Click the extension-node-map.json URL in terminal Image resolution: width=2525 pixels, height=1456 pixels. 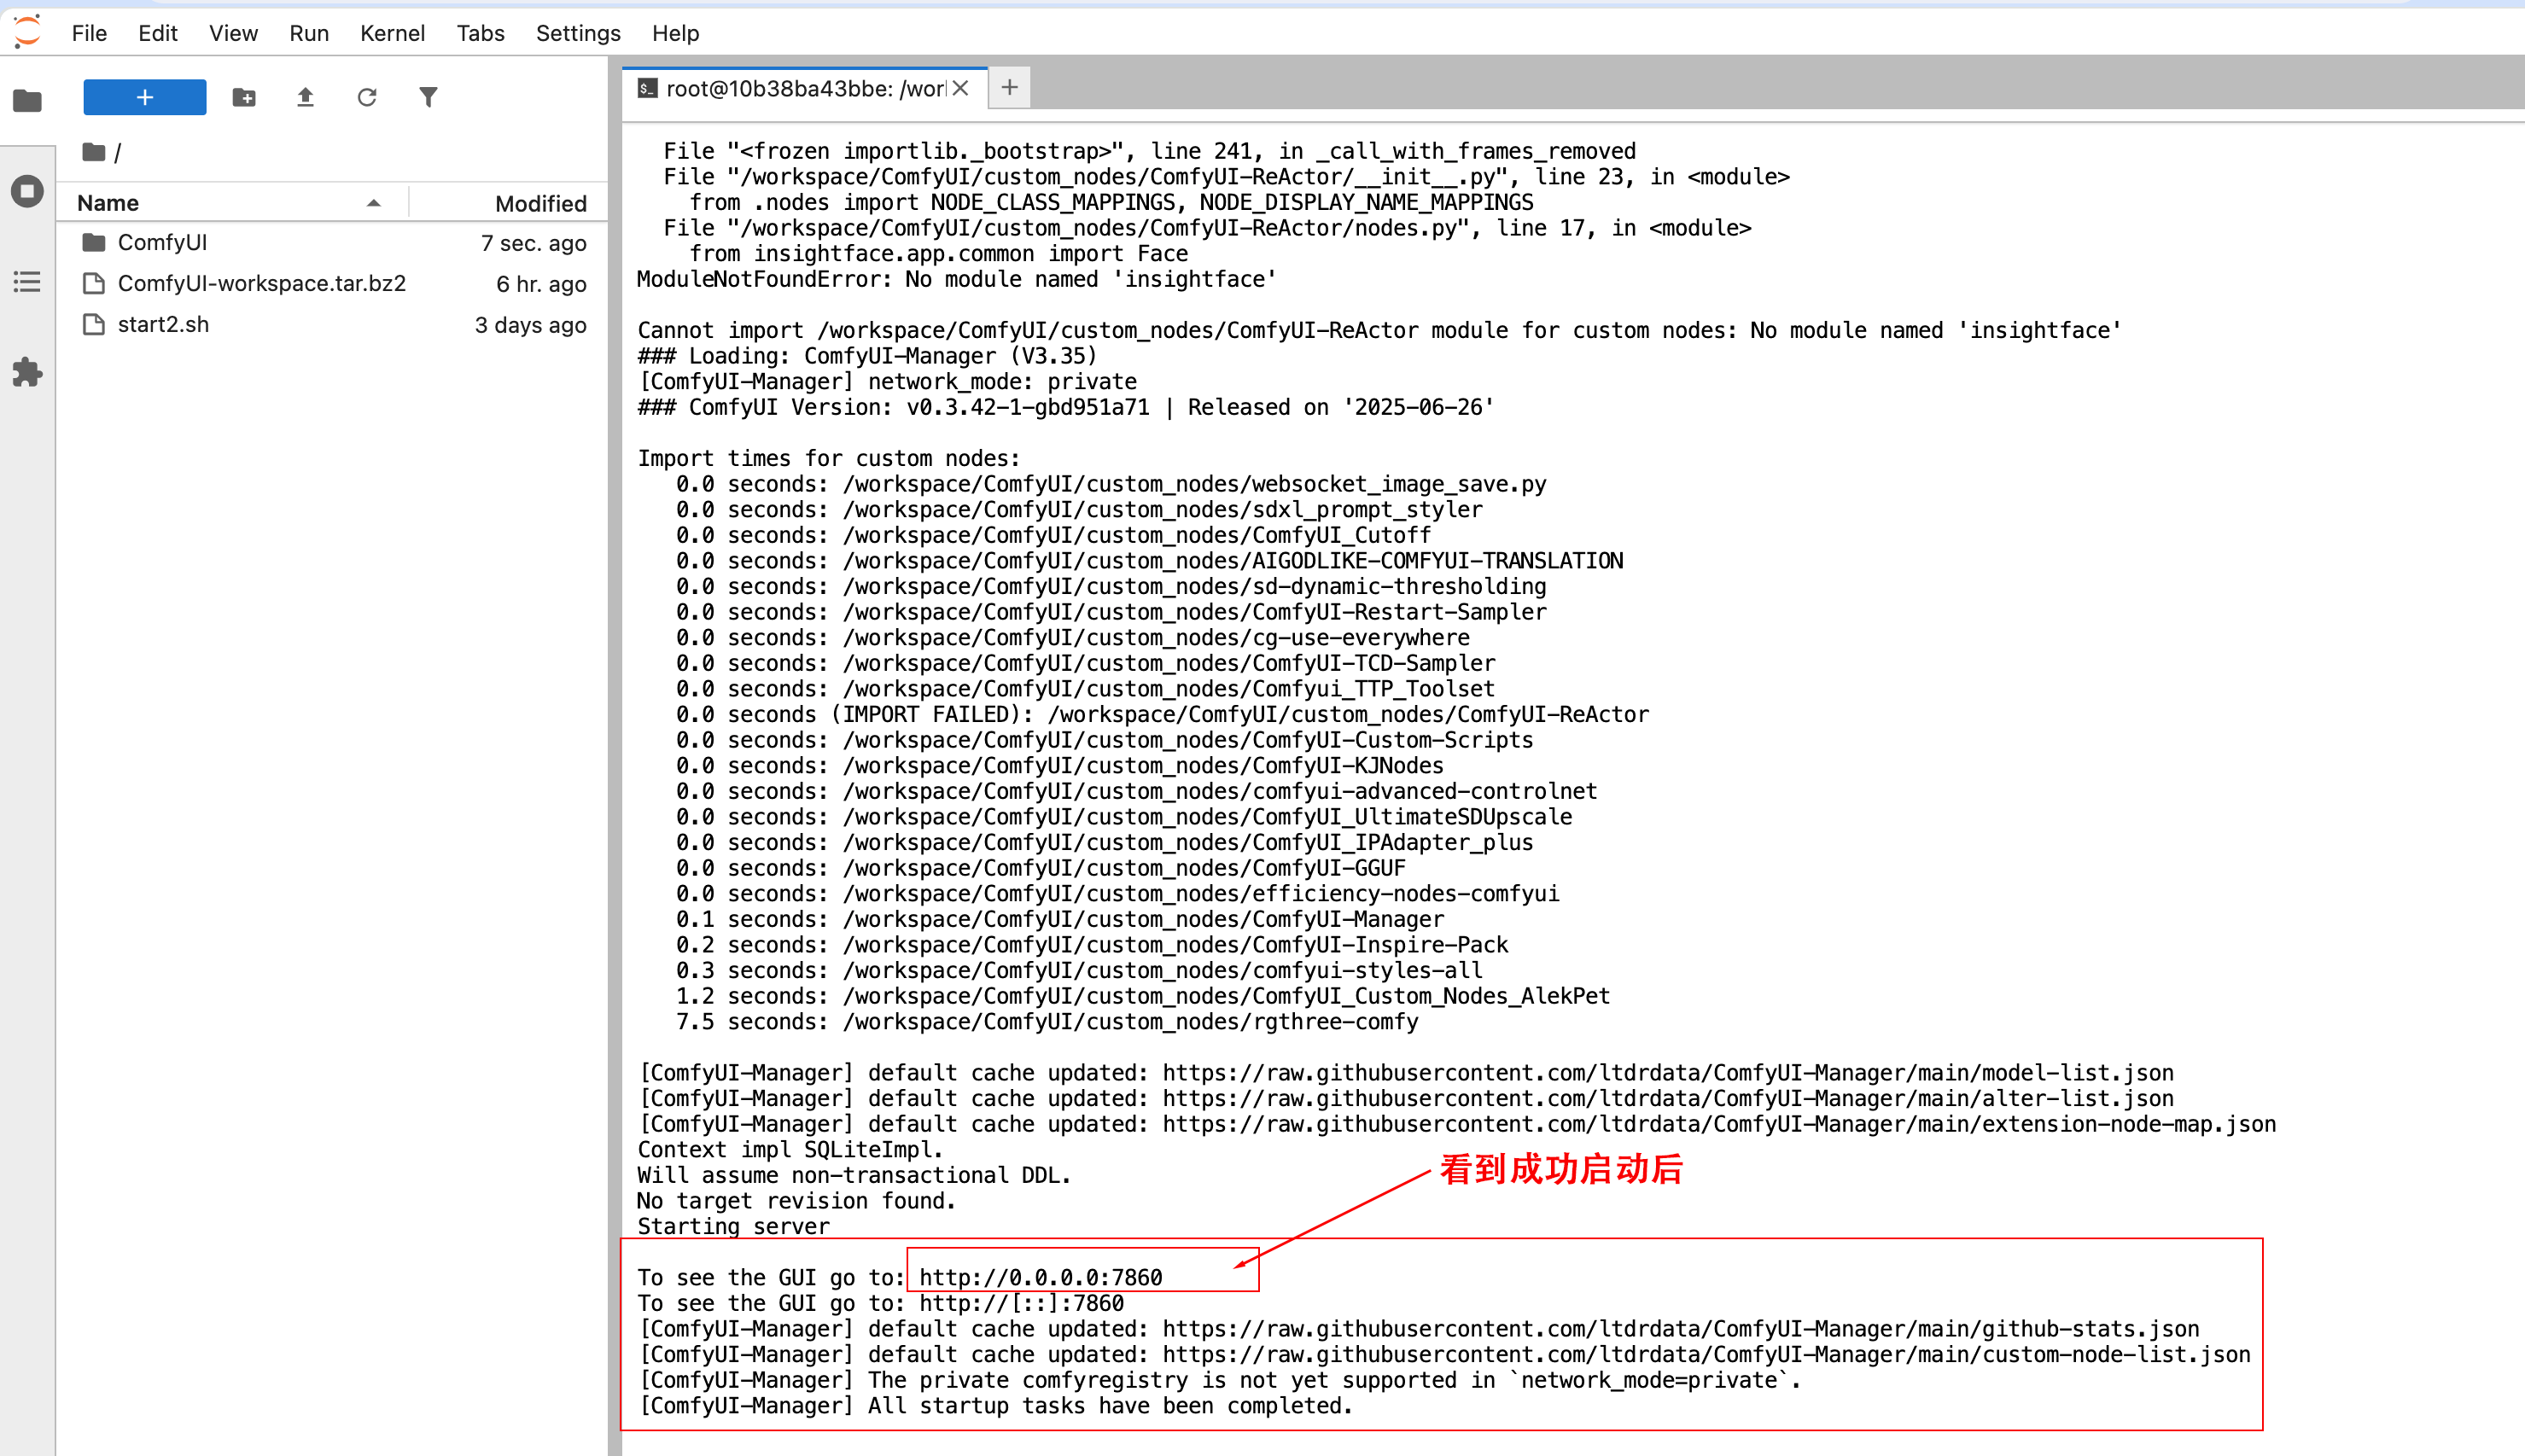point(1719,1124)
